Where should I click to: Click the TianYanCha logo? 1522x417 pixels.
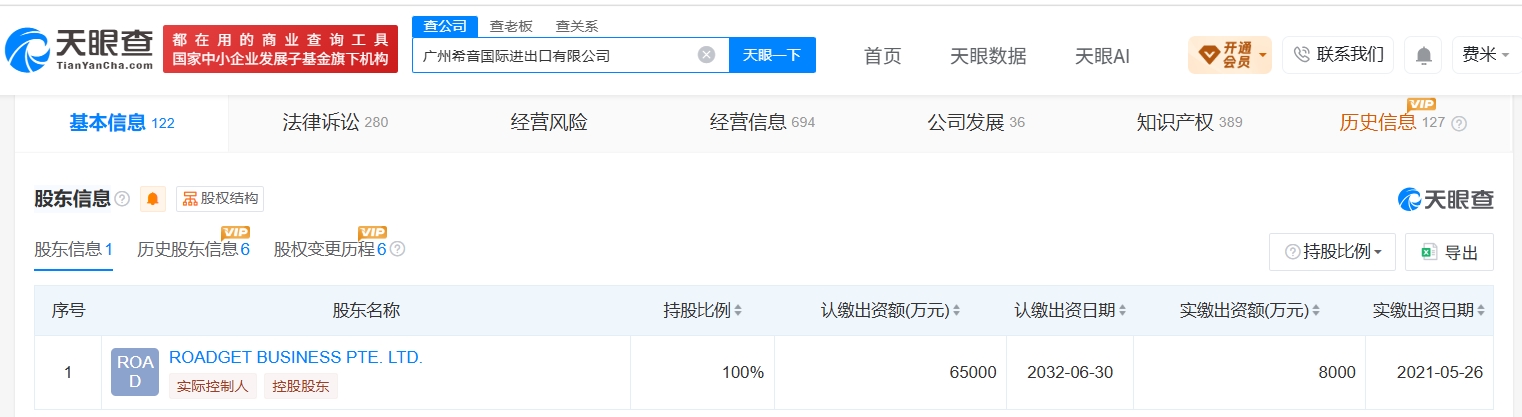[x=79, y=49]
